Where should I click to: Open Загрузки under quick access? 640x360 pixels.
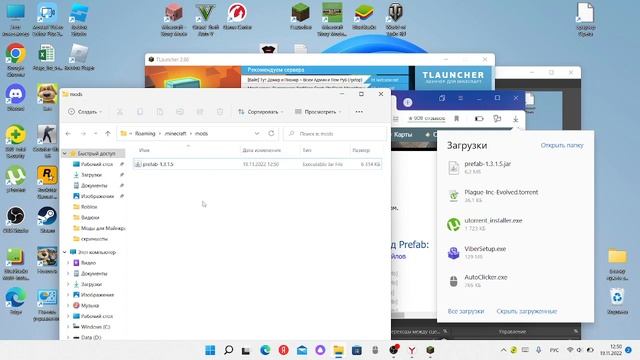tap(91, 175)
